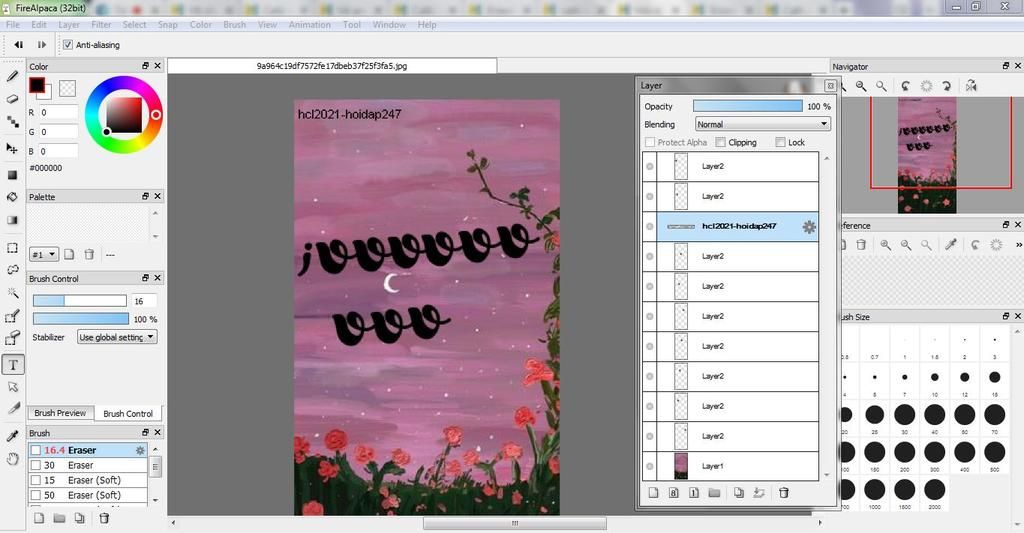Screen dimensions: 1024x533
Task: Switch to the Brush Preview tab
Action: (60, 413)
